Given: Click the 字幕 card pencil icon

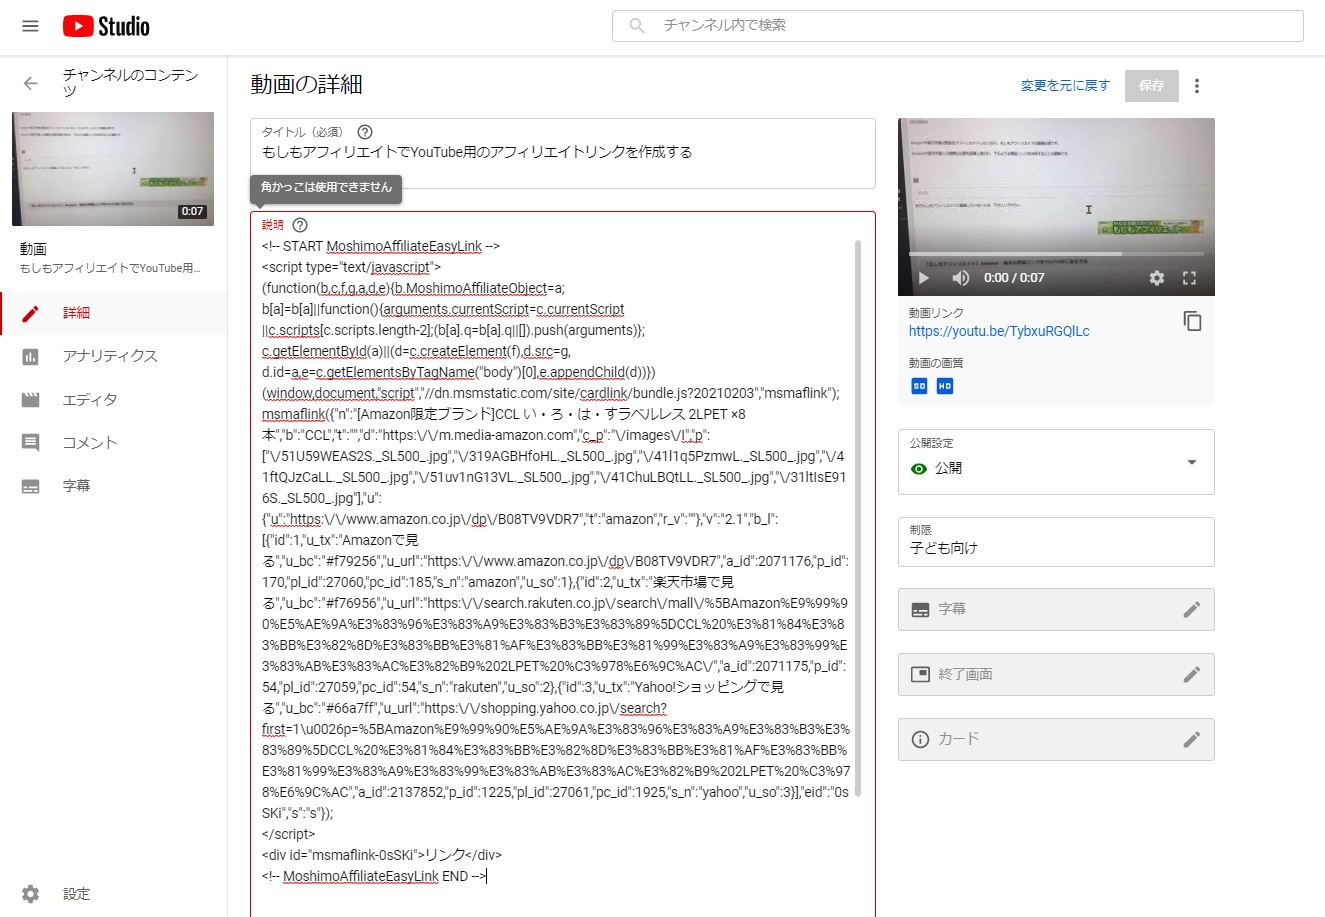Looking at the screenshot, I should (1191, 610).
